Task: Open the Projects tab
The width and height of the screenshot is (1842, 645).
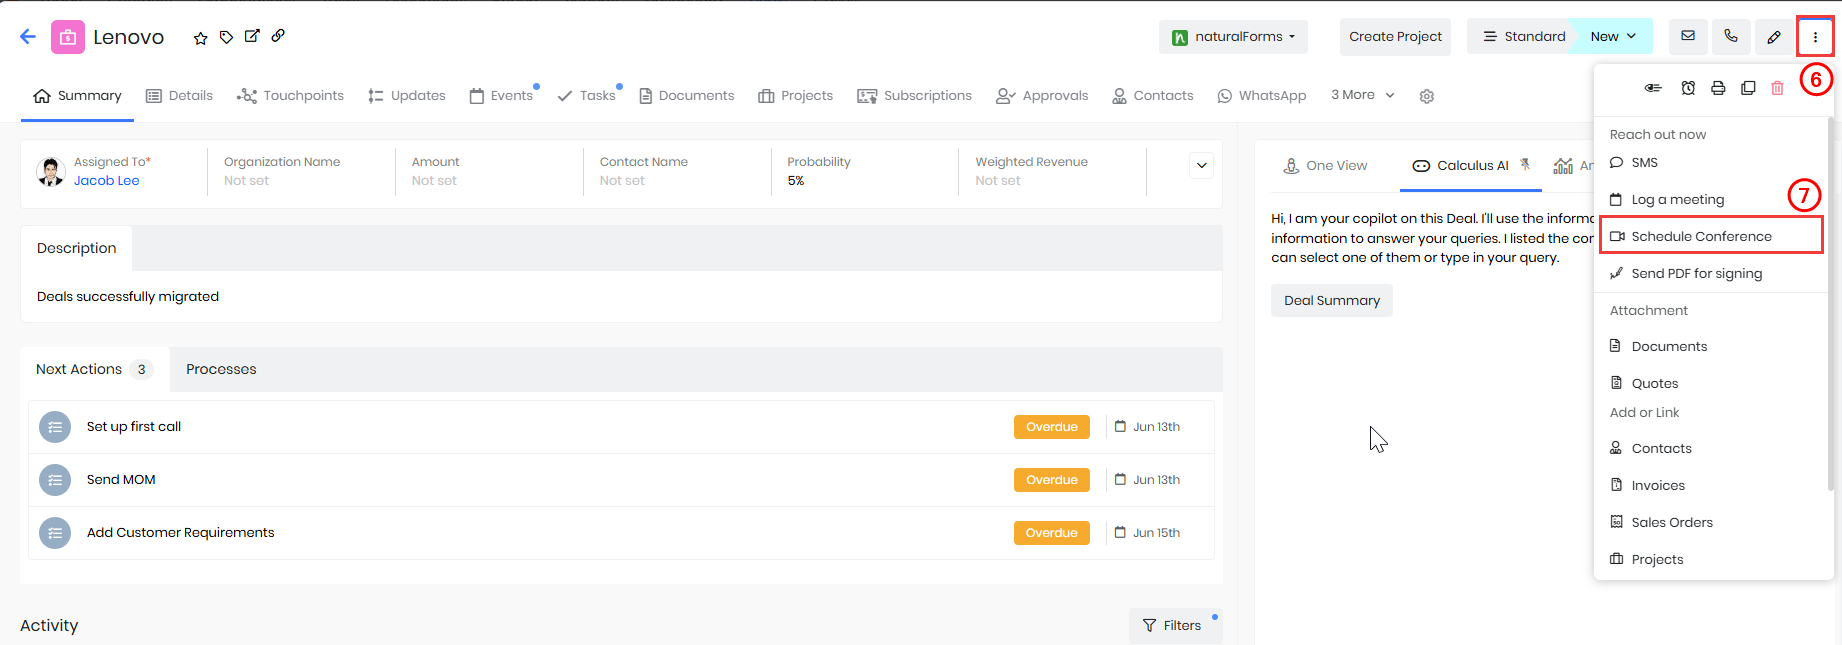Action: 796,96
